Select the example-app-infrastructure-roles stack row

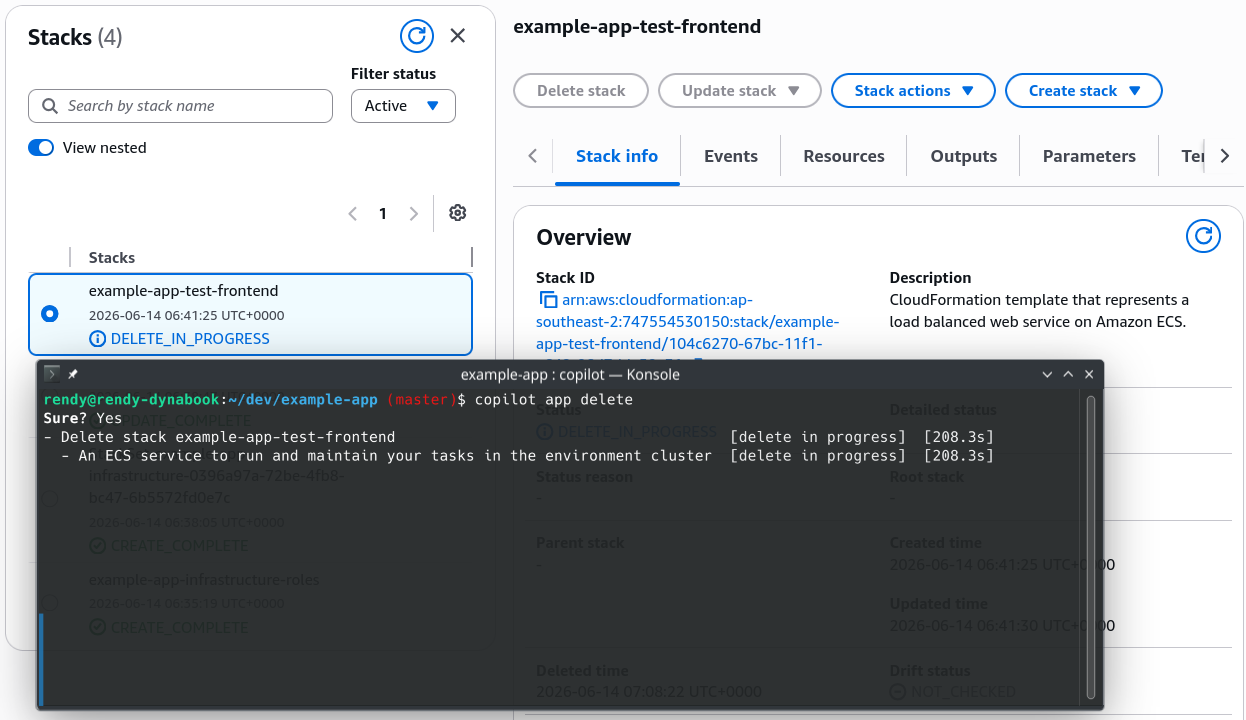tap(250, 603)
